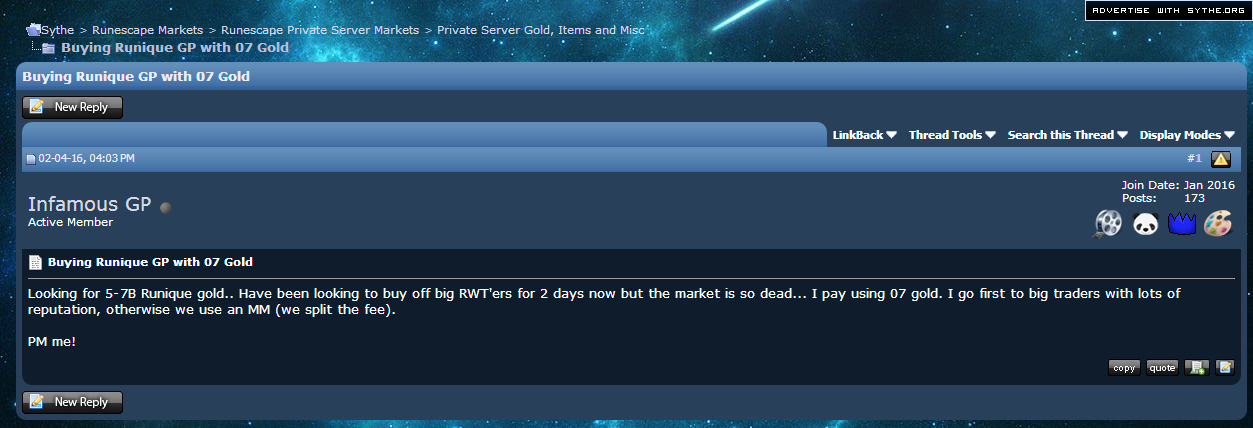Click the user offline status indicator dot
This screenshot has width=1253, height=428.
coord(165,208)
